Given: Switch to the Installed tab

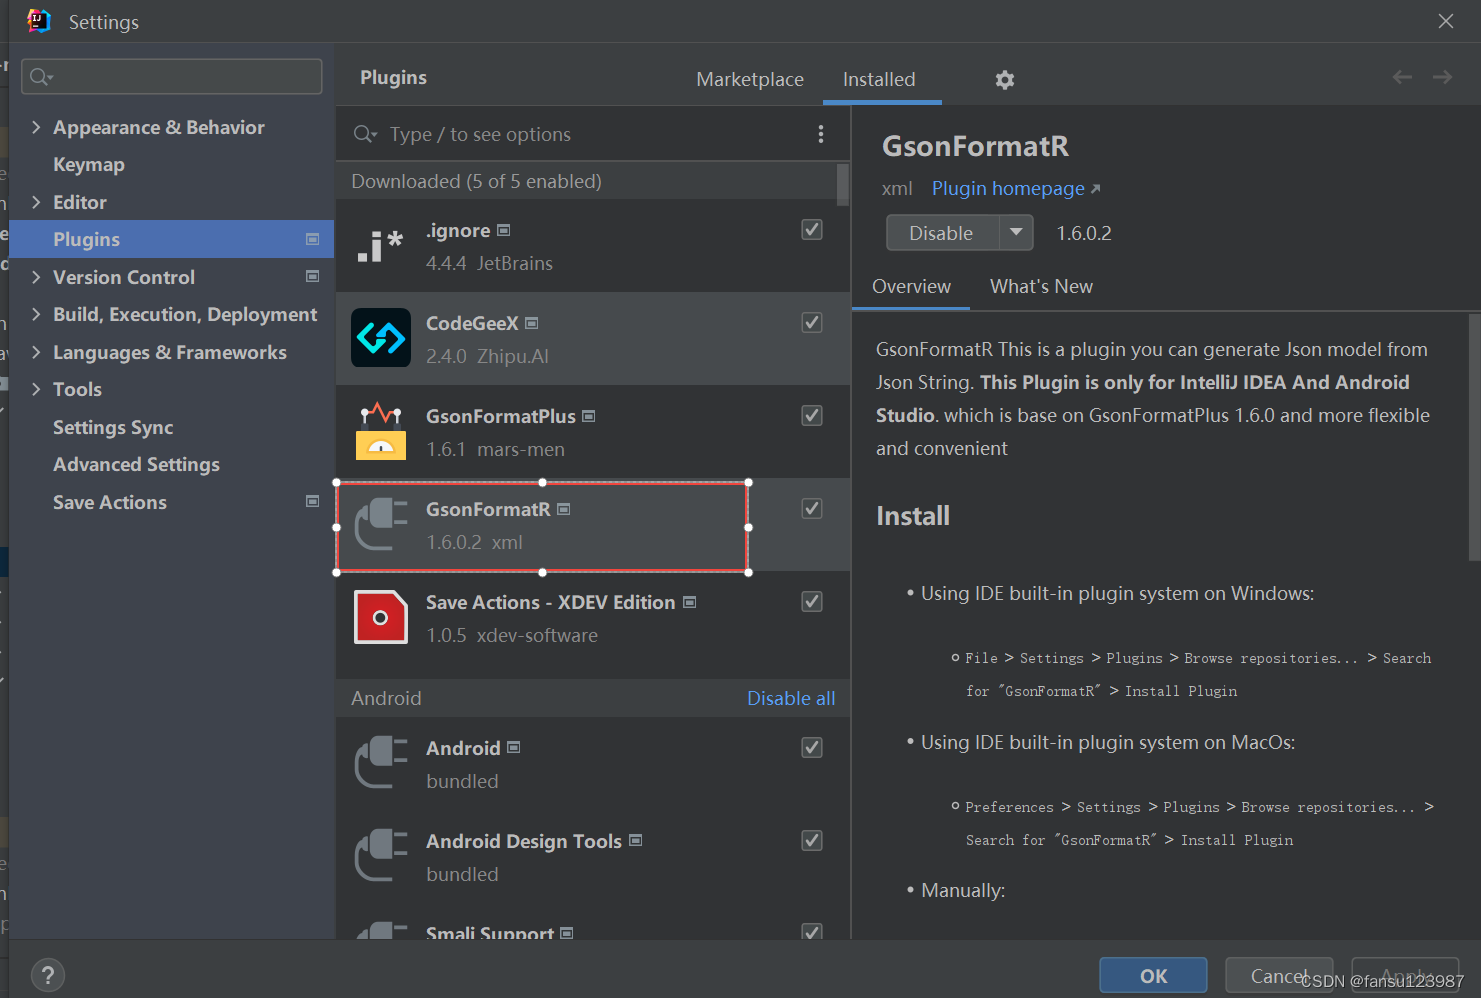Looking at the screenshot, I should tap(879, 79).
